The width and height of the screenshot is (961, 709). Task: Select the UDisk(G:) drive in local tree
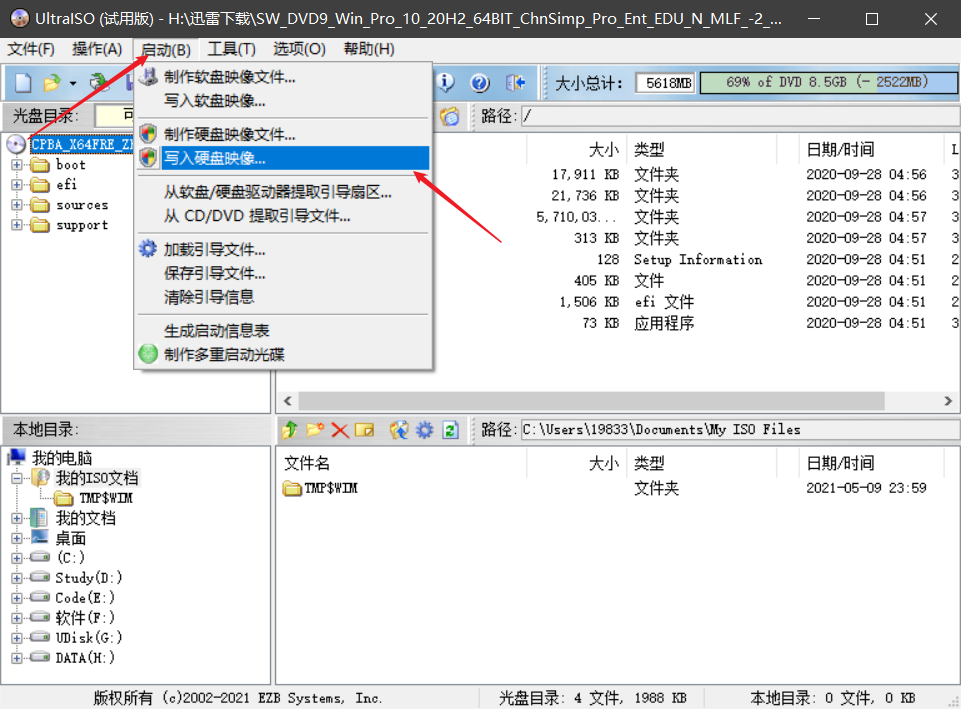pyautogui.click(x=89, y=637)
